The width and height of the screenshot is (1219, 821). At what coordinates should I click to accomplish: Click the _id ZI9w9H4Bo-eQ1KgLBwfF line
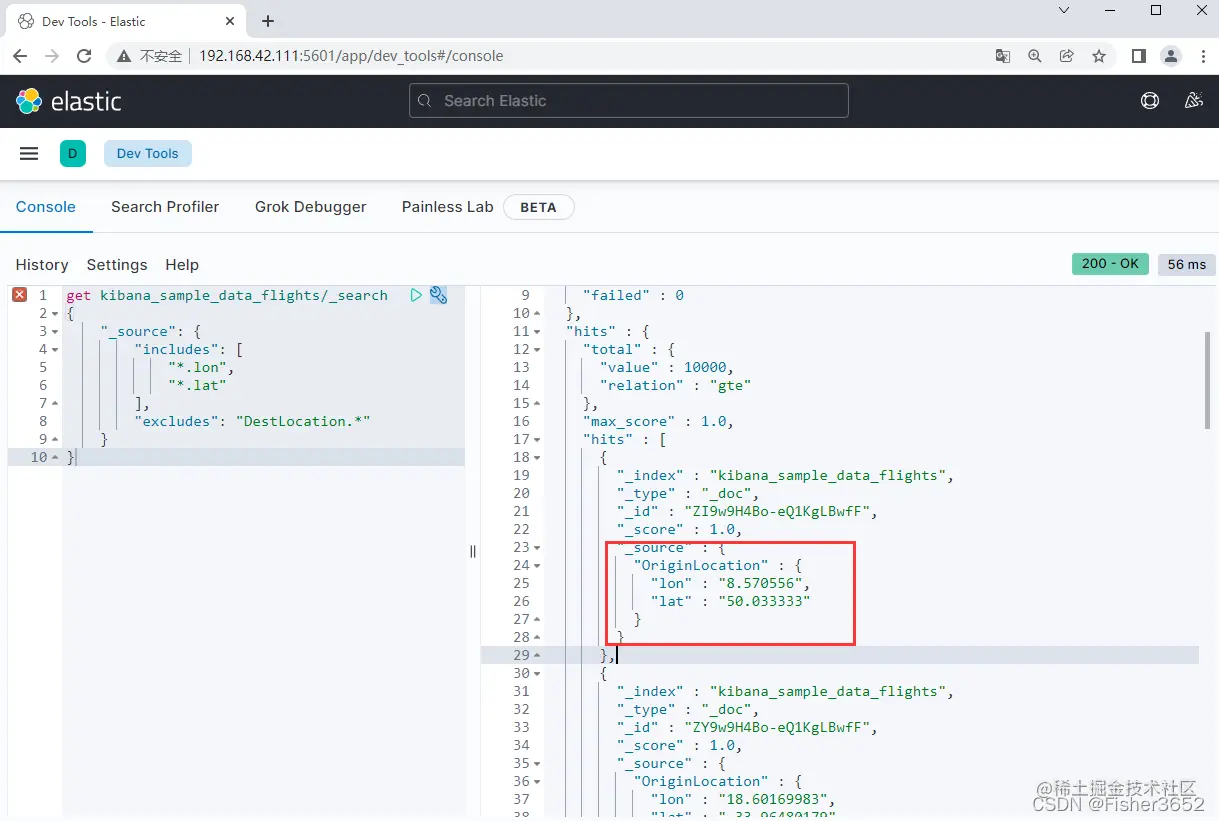click(747, 511)
